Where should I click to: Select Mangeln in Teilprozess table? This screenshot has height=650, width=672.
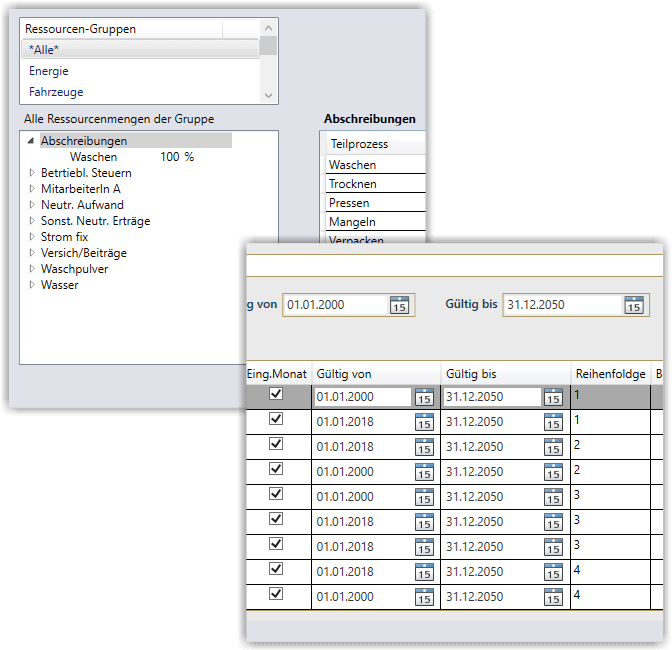pos(375,222)
